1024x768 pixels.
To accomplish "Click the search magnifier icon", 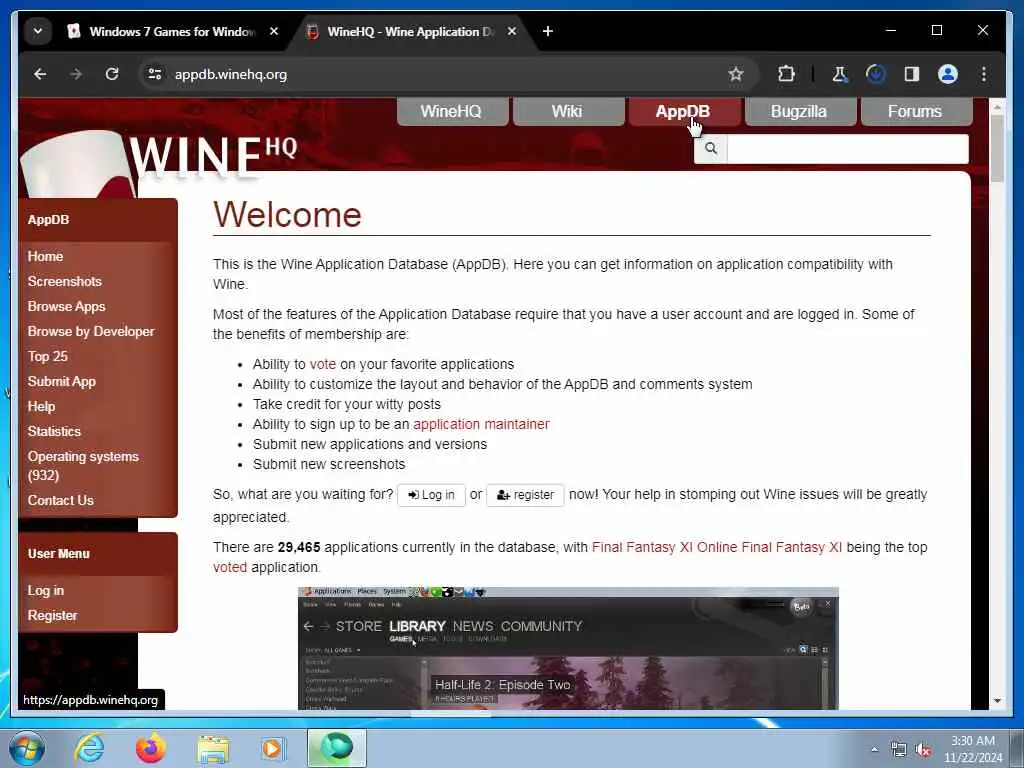I will pos(711,149).
